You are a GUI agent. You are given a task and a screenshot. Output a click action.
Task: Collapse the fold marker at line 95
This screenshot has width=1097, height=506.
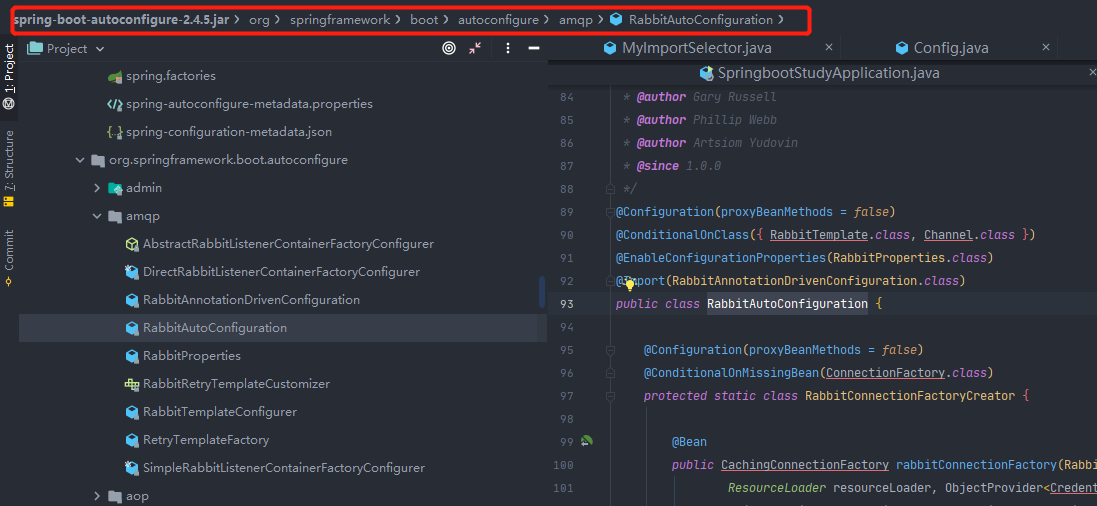(x=609, y=350)
